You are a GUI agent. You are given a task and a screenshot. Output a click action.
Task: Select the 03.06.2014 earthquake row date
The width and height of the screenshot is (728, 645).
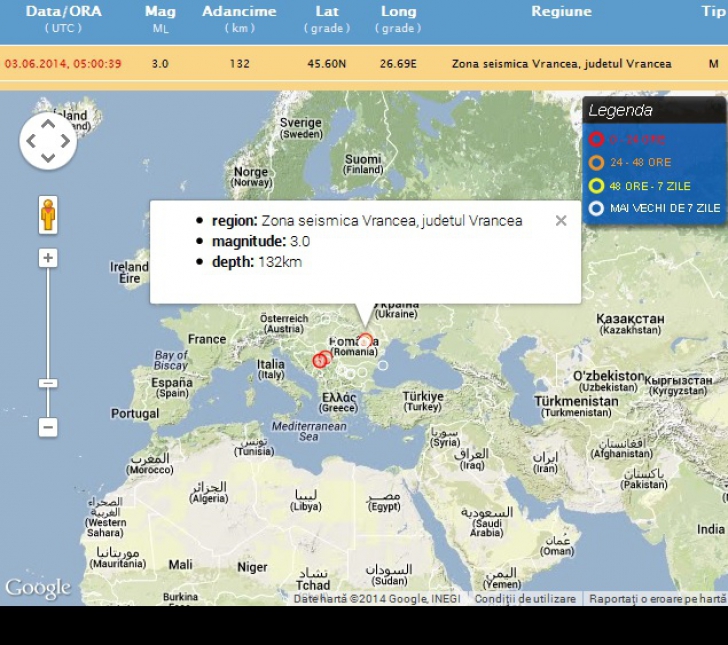pyautogui.click(x=63, y=64)
